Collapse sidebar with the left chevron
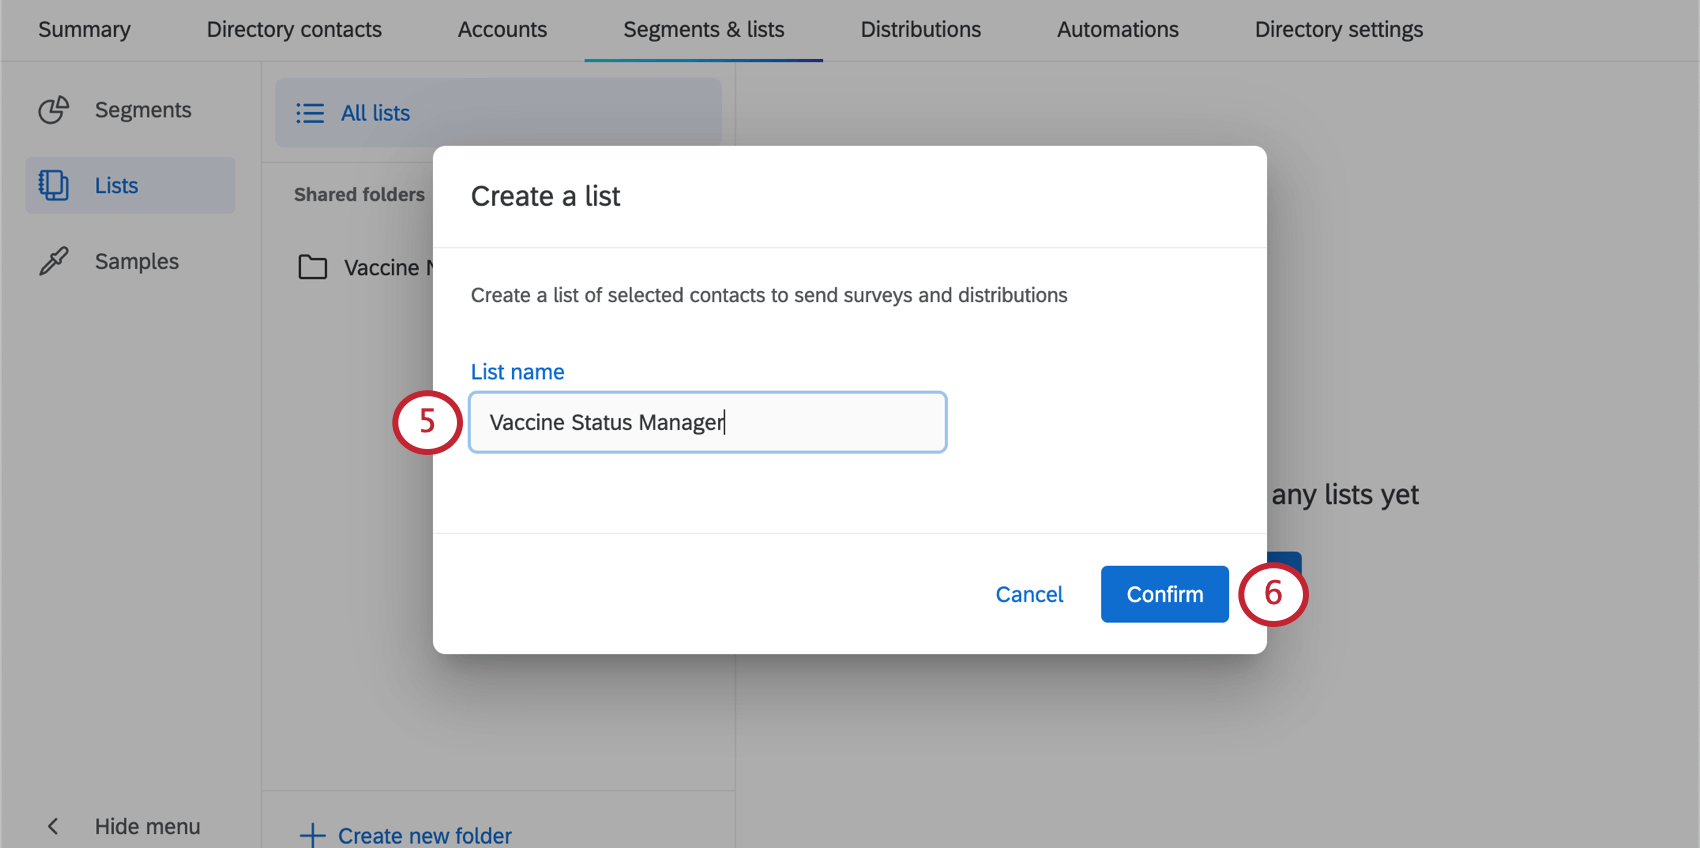 (53, 826)
